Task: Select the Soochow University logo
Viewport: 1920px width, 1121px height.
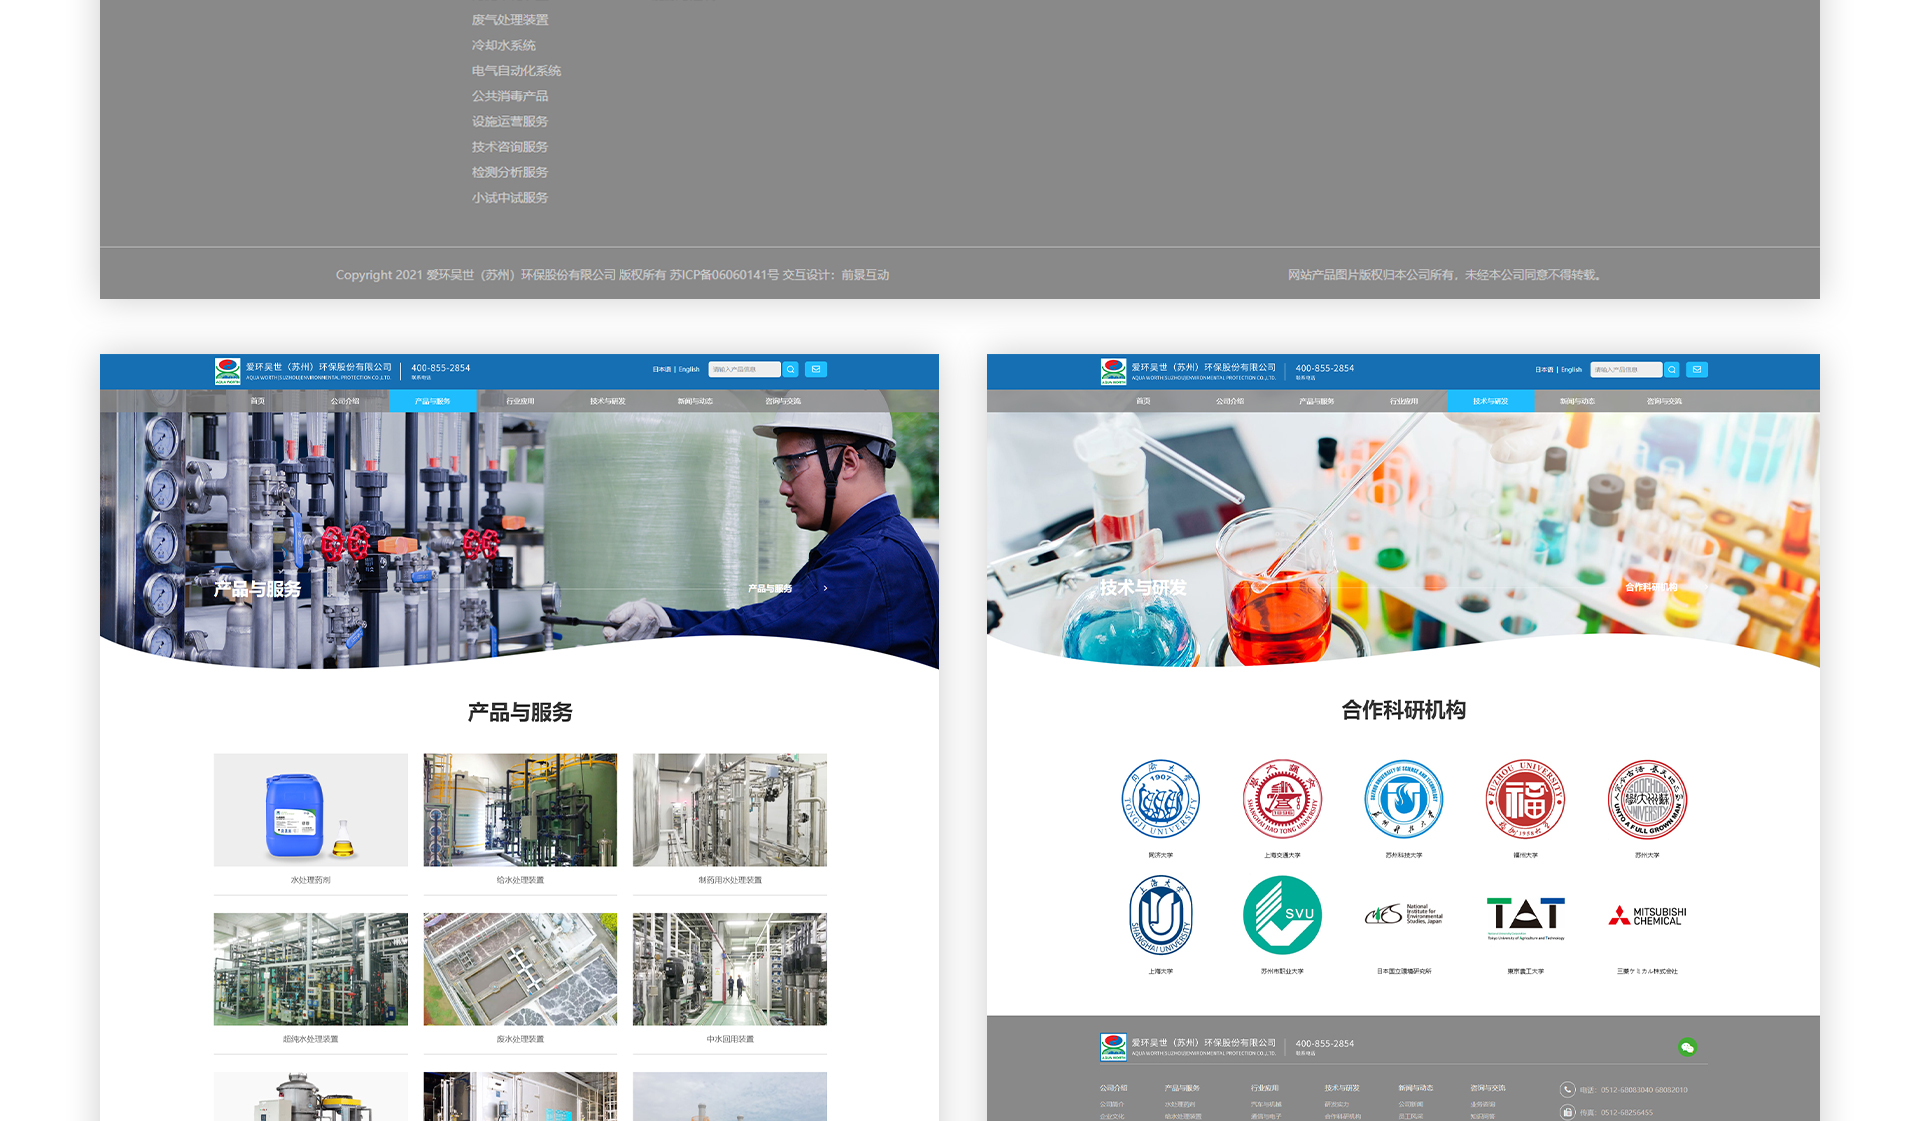Action: pyautogui.click(x=1647, y=799)
